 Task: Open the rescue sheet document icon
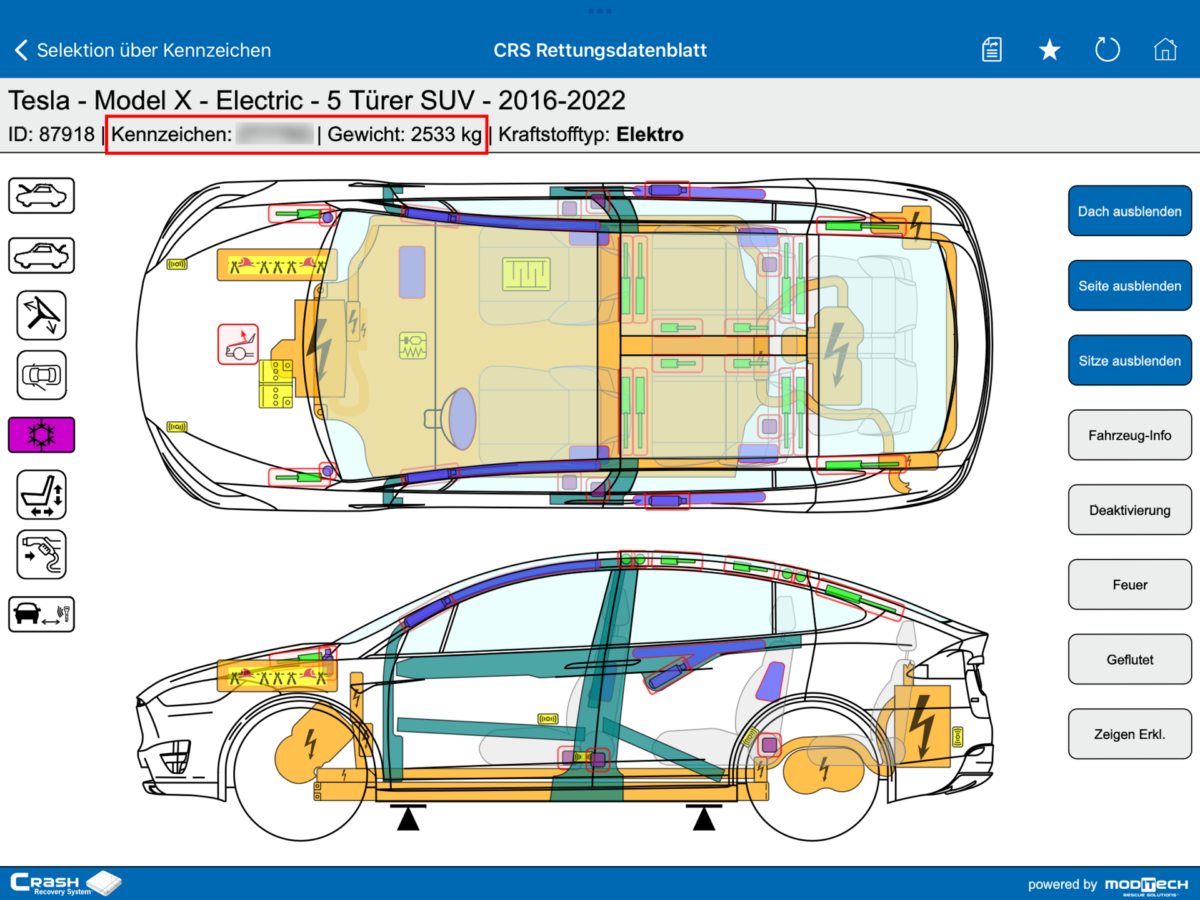991,50
